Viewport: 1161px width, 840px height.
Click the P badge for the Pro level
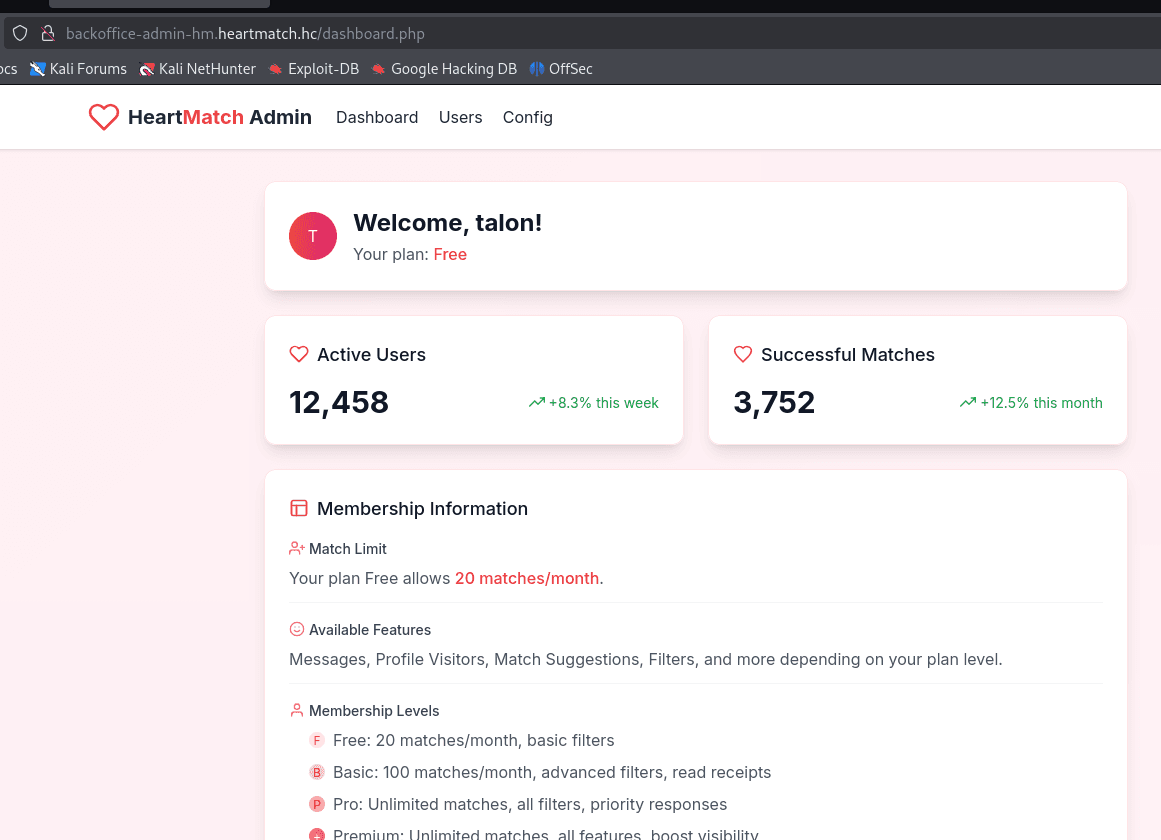point(317,804)
